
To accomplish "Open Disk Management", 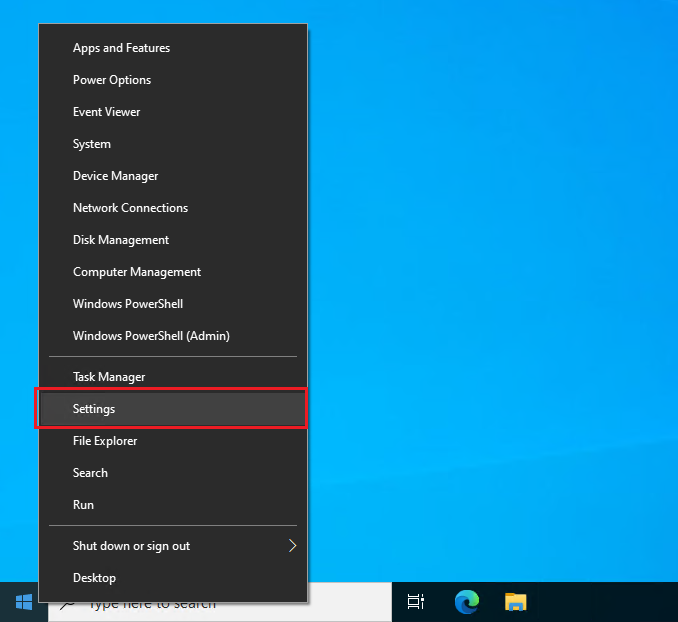I will coord(121,240).
